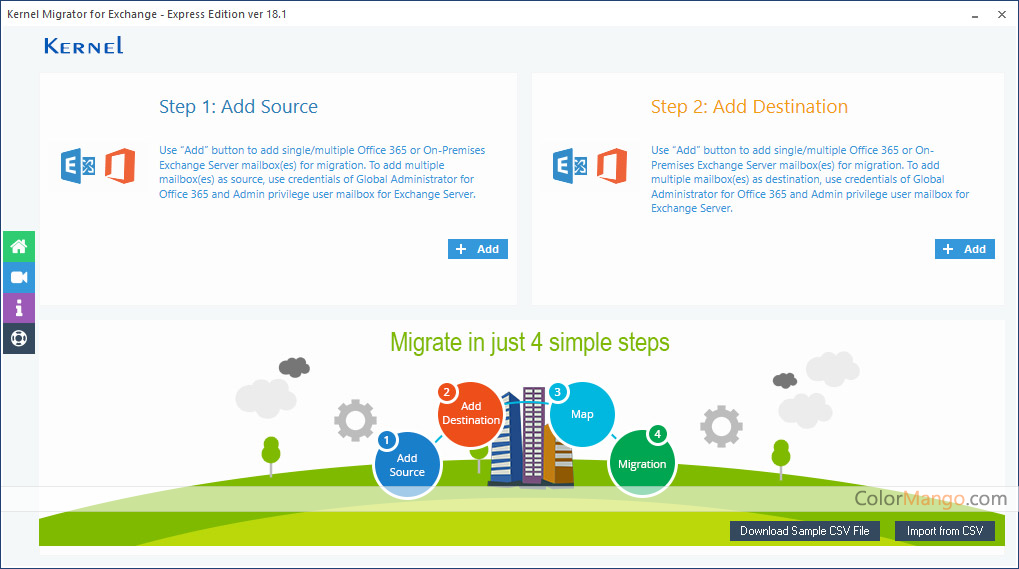Click Download Sample CSV File button

tap(804, 531)
